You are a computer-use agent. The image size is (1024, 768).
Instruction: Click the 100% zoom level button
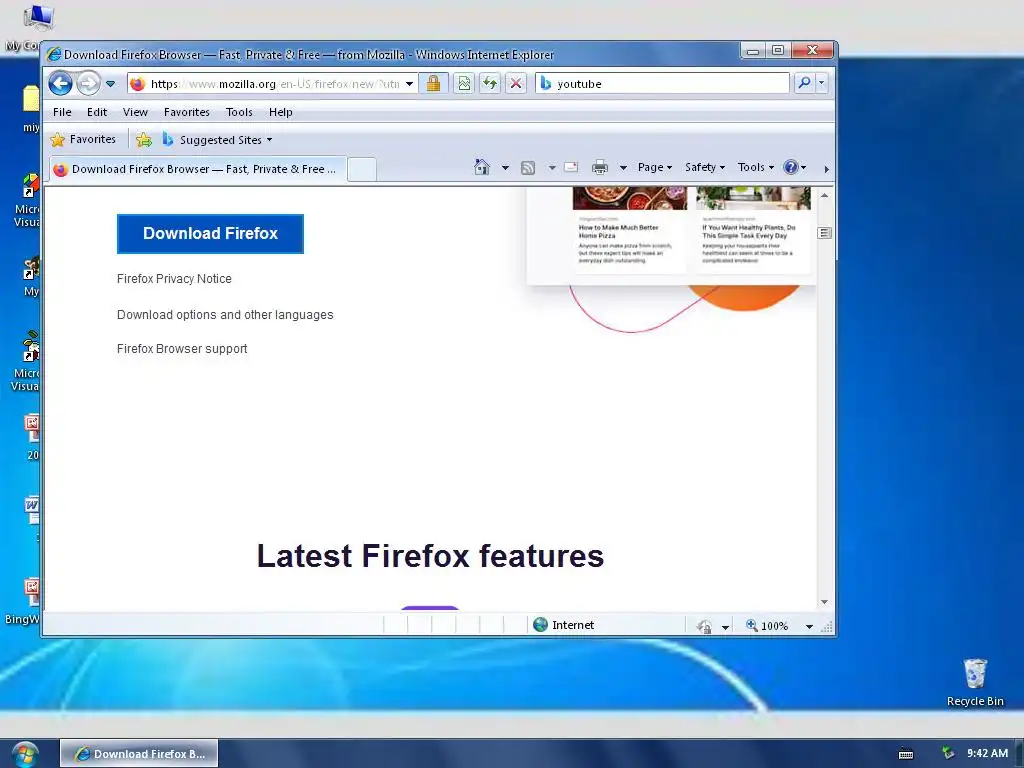[x=767, y=626]
